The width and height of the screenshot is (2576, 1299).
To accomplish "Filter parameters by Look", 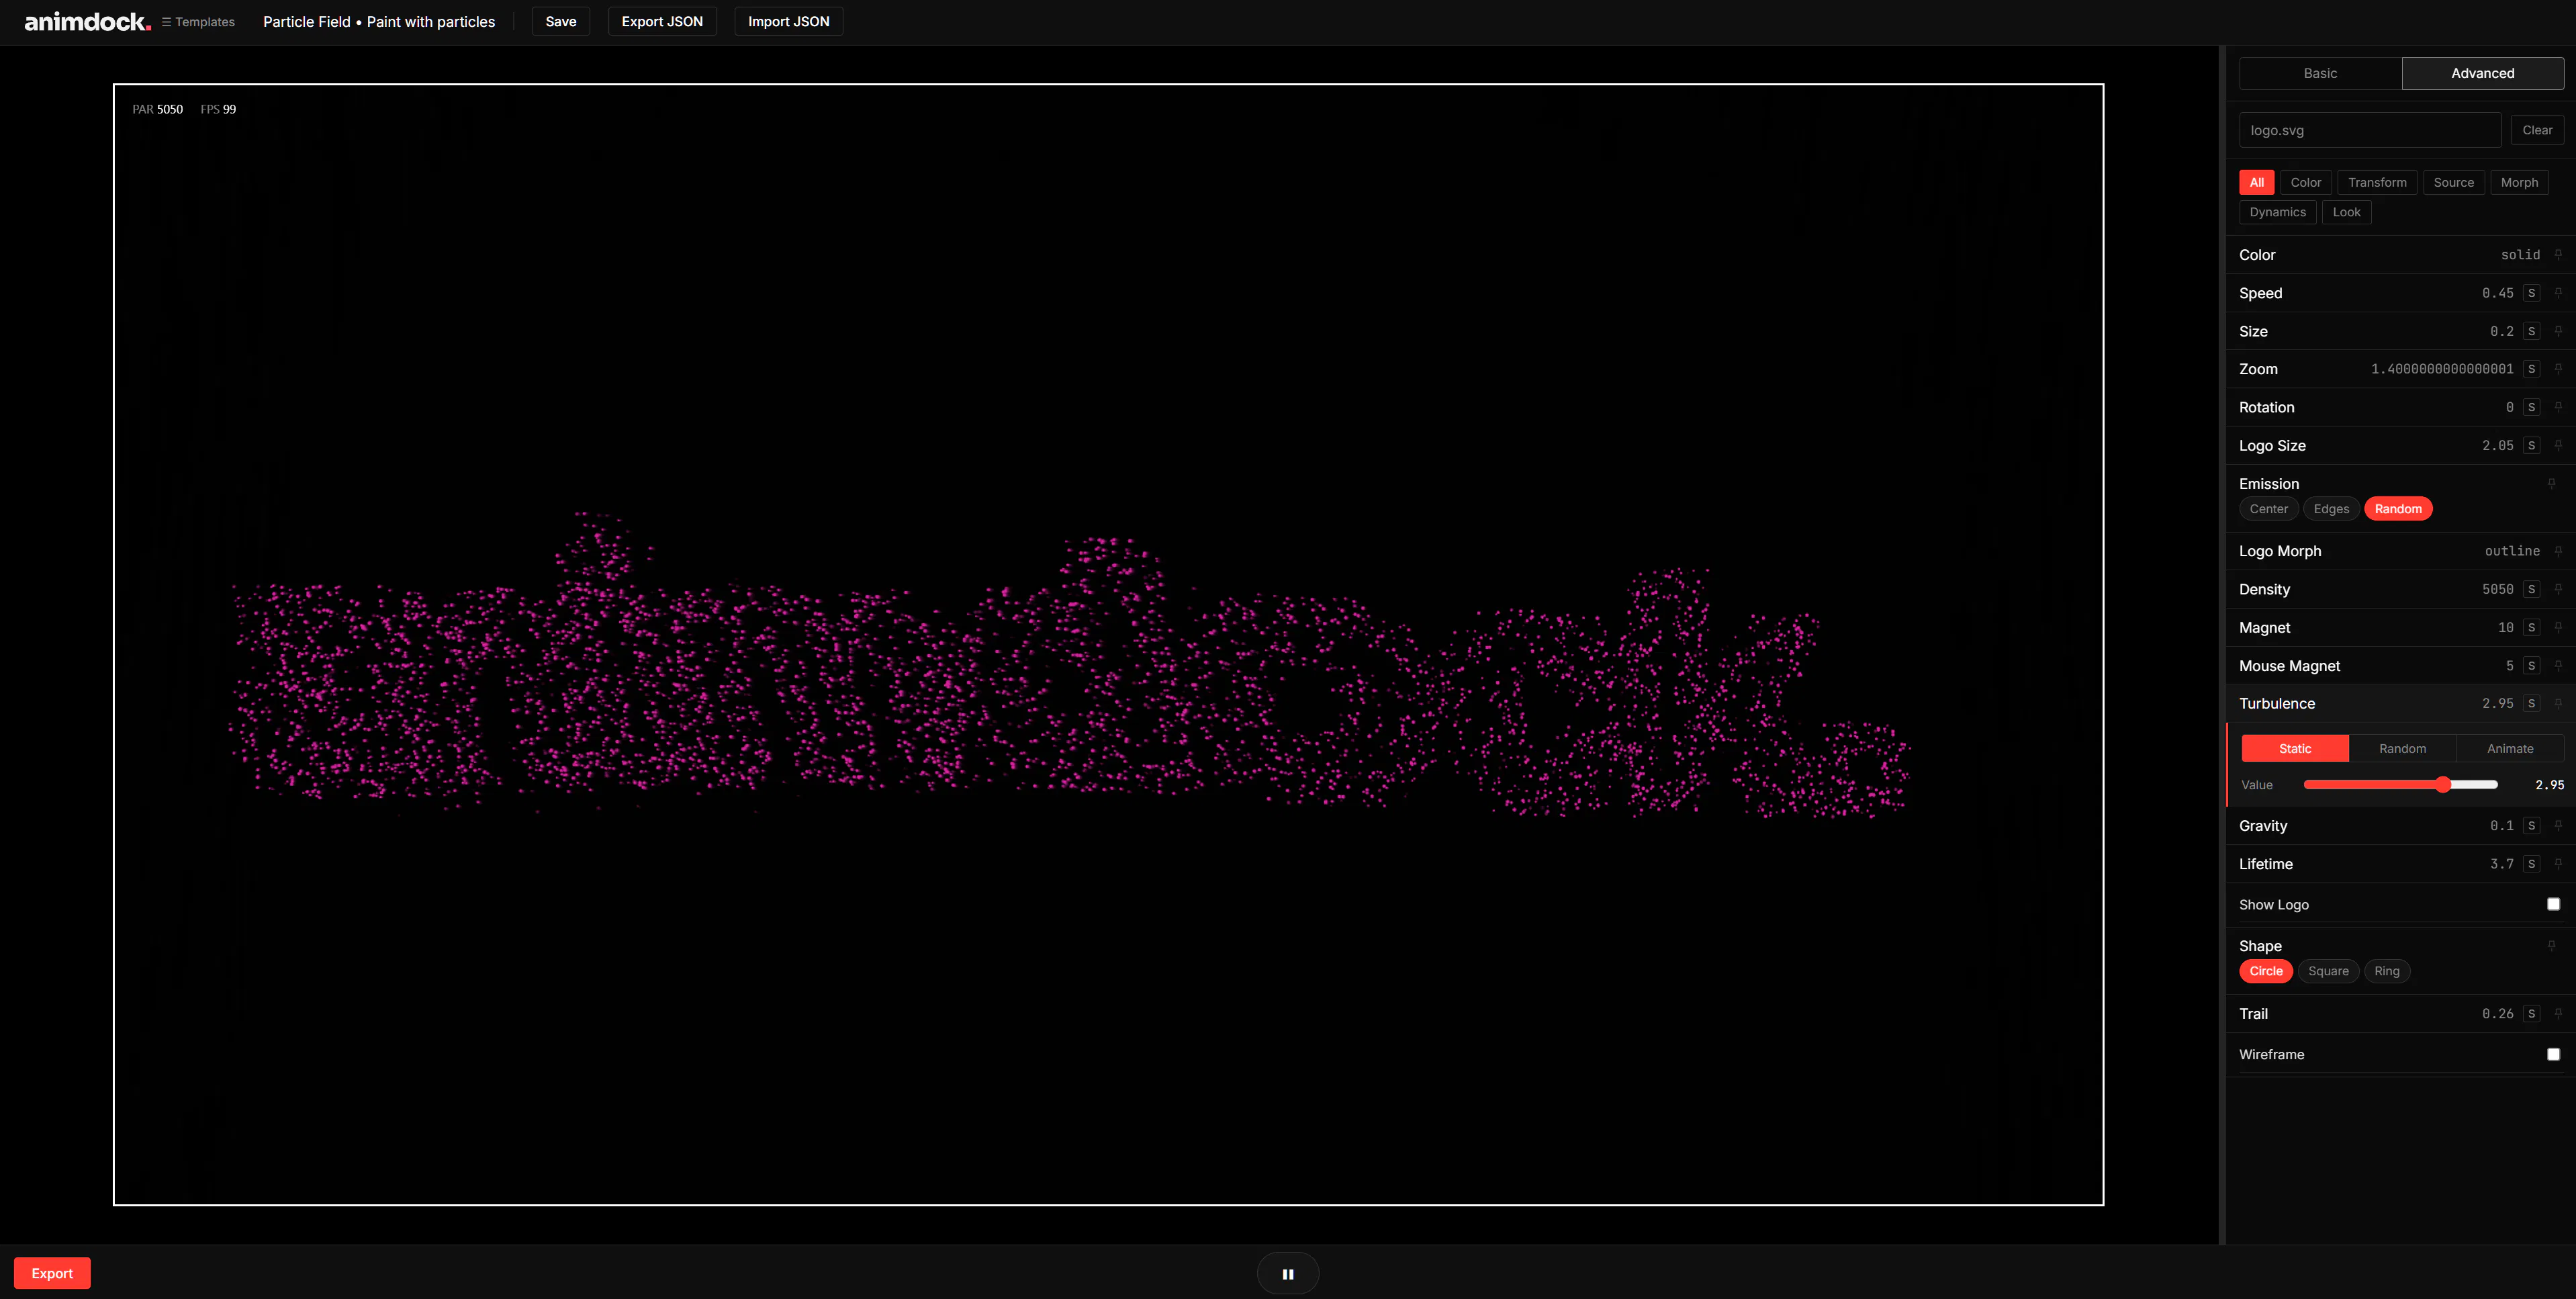I will pyautogui.click(x=2346, y=212).
